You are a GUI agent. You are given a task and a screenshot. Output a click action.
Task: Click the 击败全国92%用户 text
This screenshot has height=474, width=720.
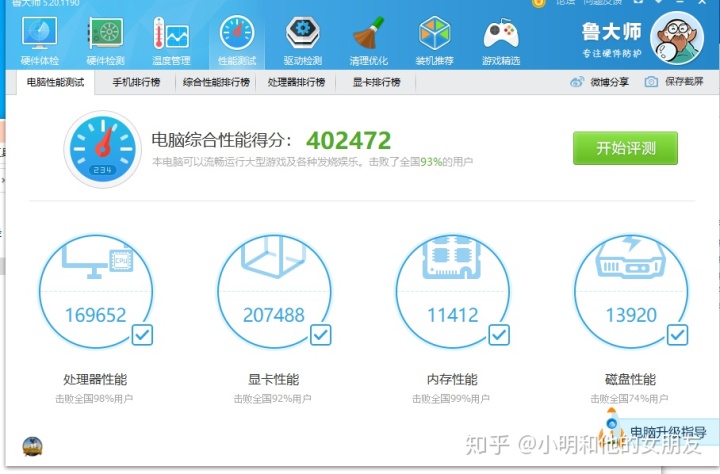pos(273,399)
